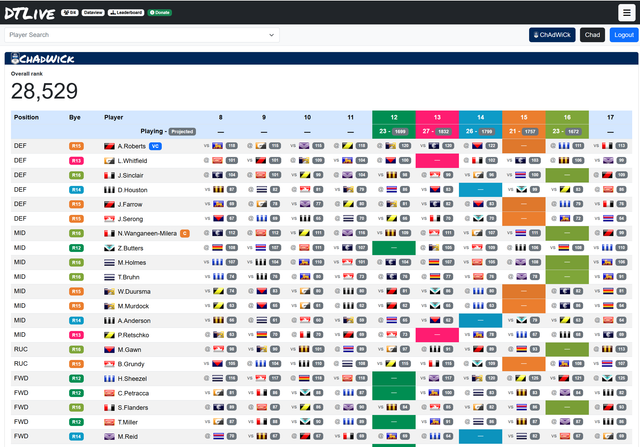Click team flag icon next to H.Sheezel
Viewport: 640px width, 447px height.
(x=110, y=379)
